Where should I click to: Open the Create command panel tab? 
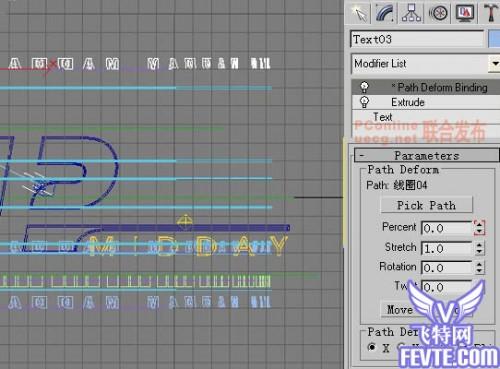point(359,13)
